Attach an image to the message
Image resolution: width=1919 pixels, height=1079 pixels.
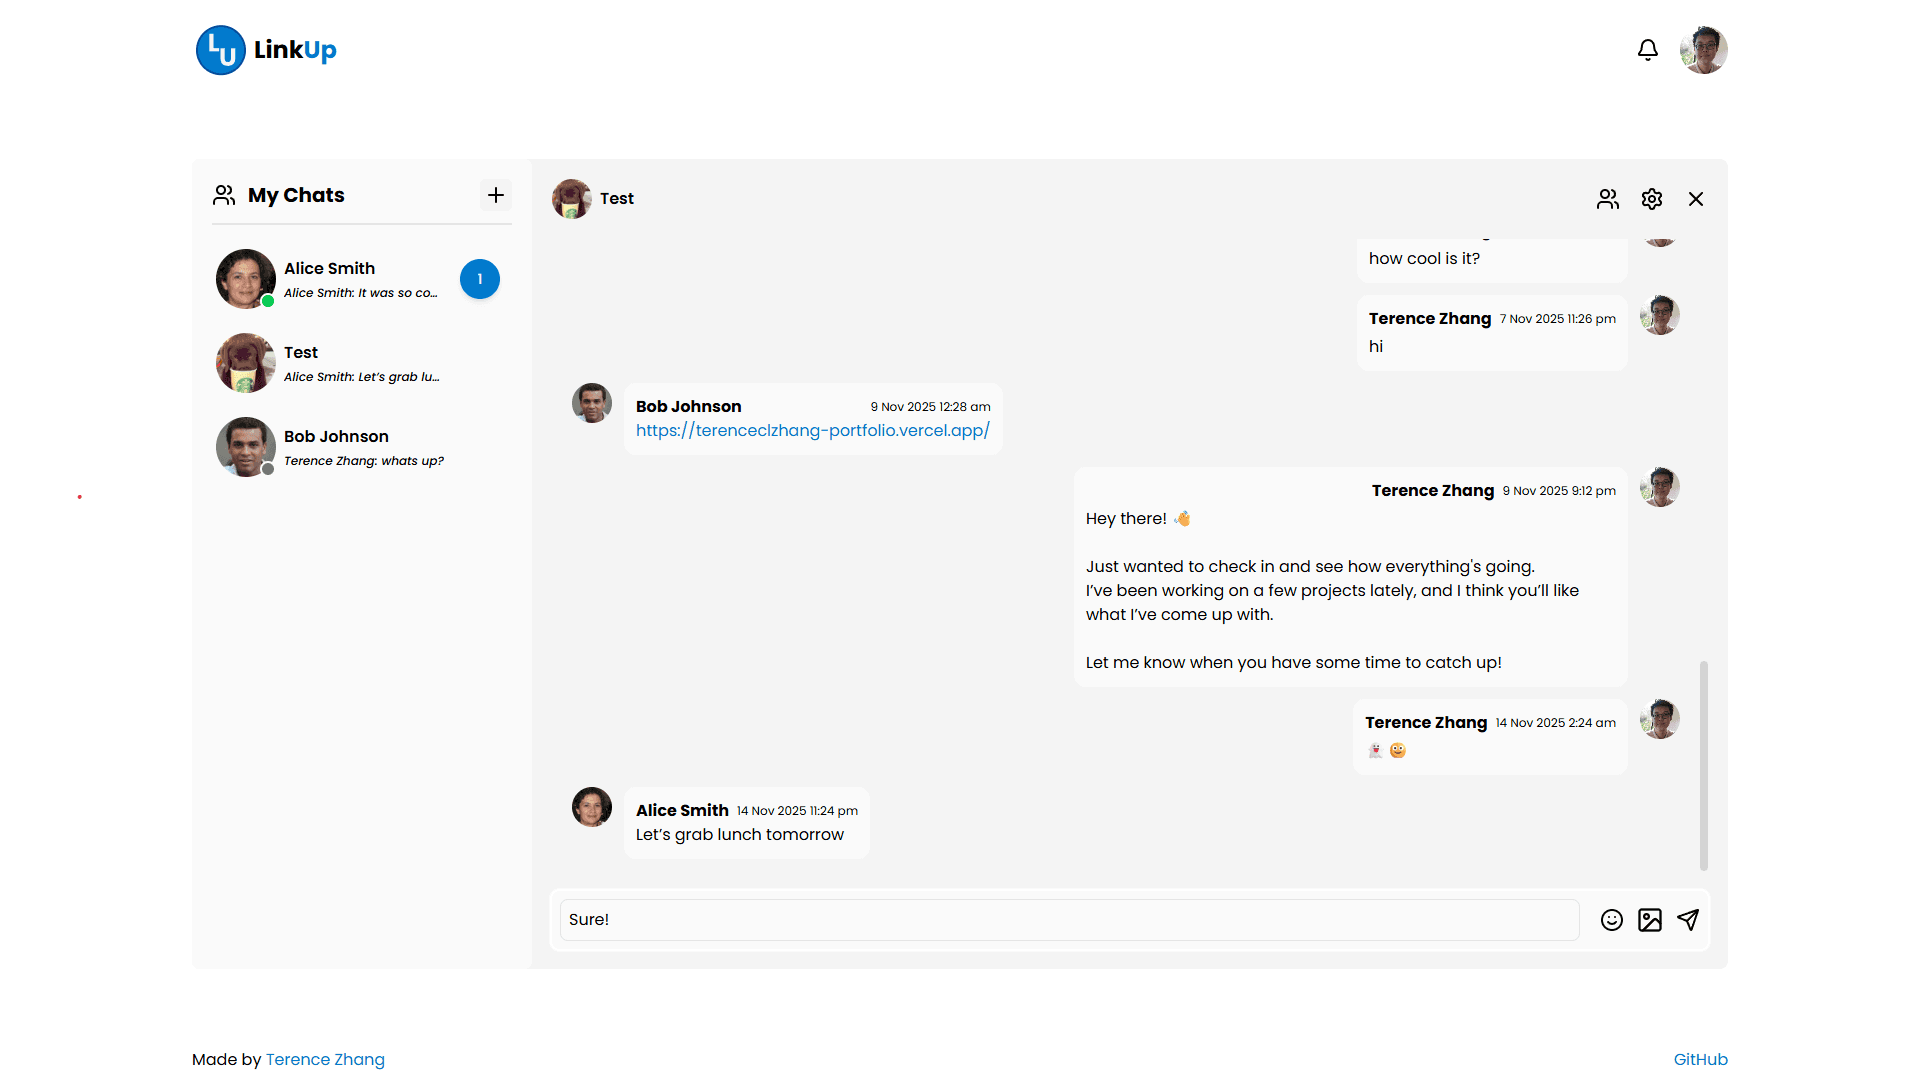coord(1649,920)
